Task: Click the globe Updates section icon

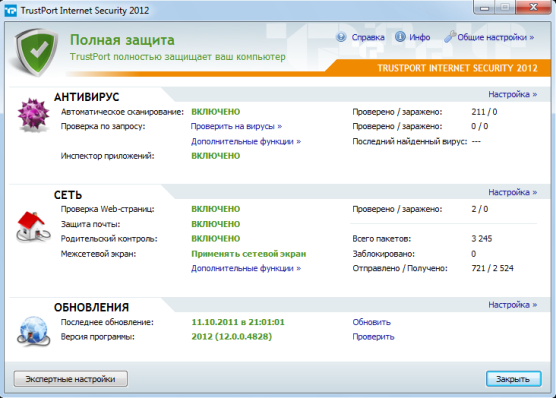Action: tap(33, 331)
